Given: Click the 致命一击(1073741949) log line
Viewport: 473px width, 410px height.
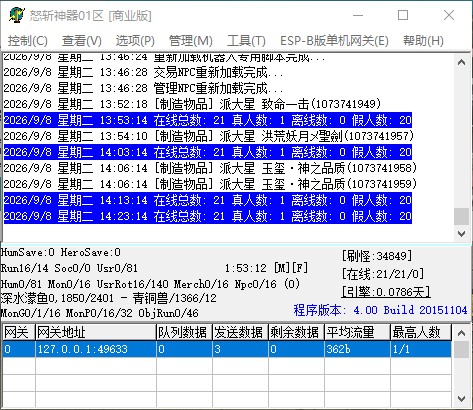Looking at the screenshot, I should coord(192,104).
